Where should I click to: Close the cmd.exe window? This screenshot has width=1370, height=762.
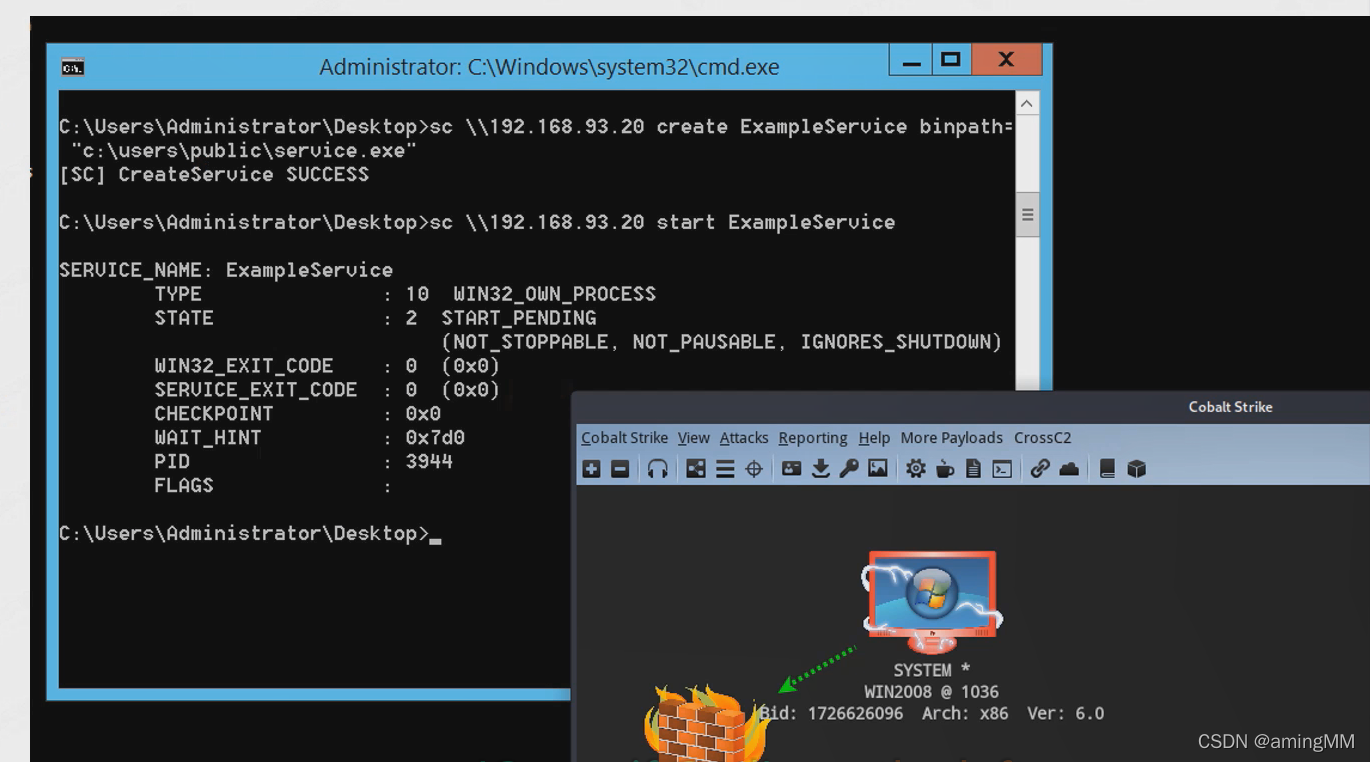(1006, 60)
